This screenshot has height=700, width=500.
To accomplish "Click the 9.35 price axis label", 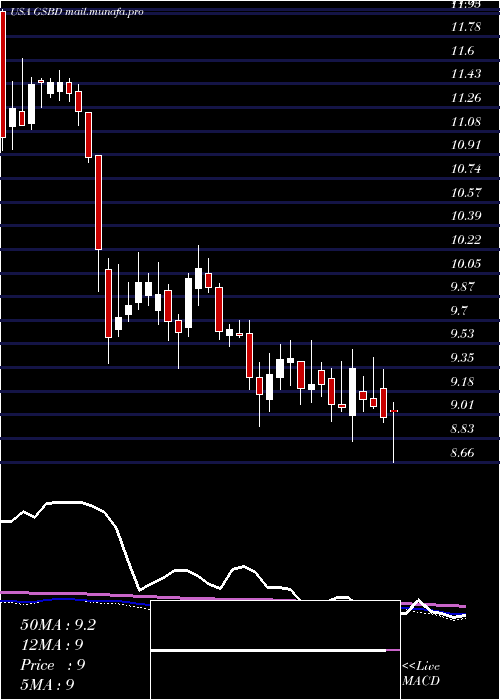I will (x=462, y=358).
